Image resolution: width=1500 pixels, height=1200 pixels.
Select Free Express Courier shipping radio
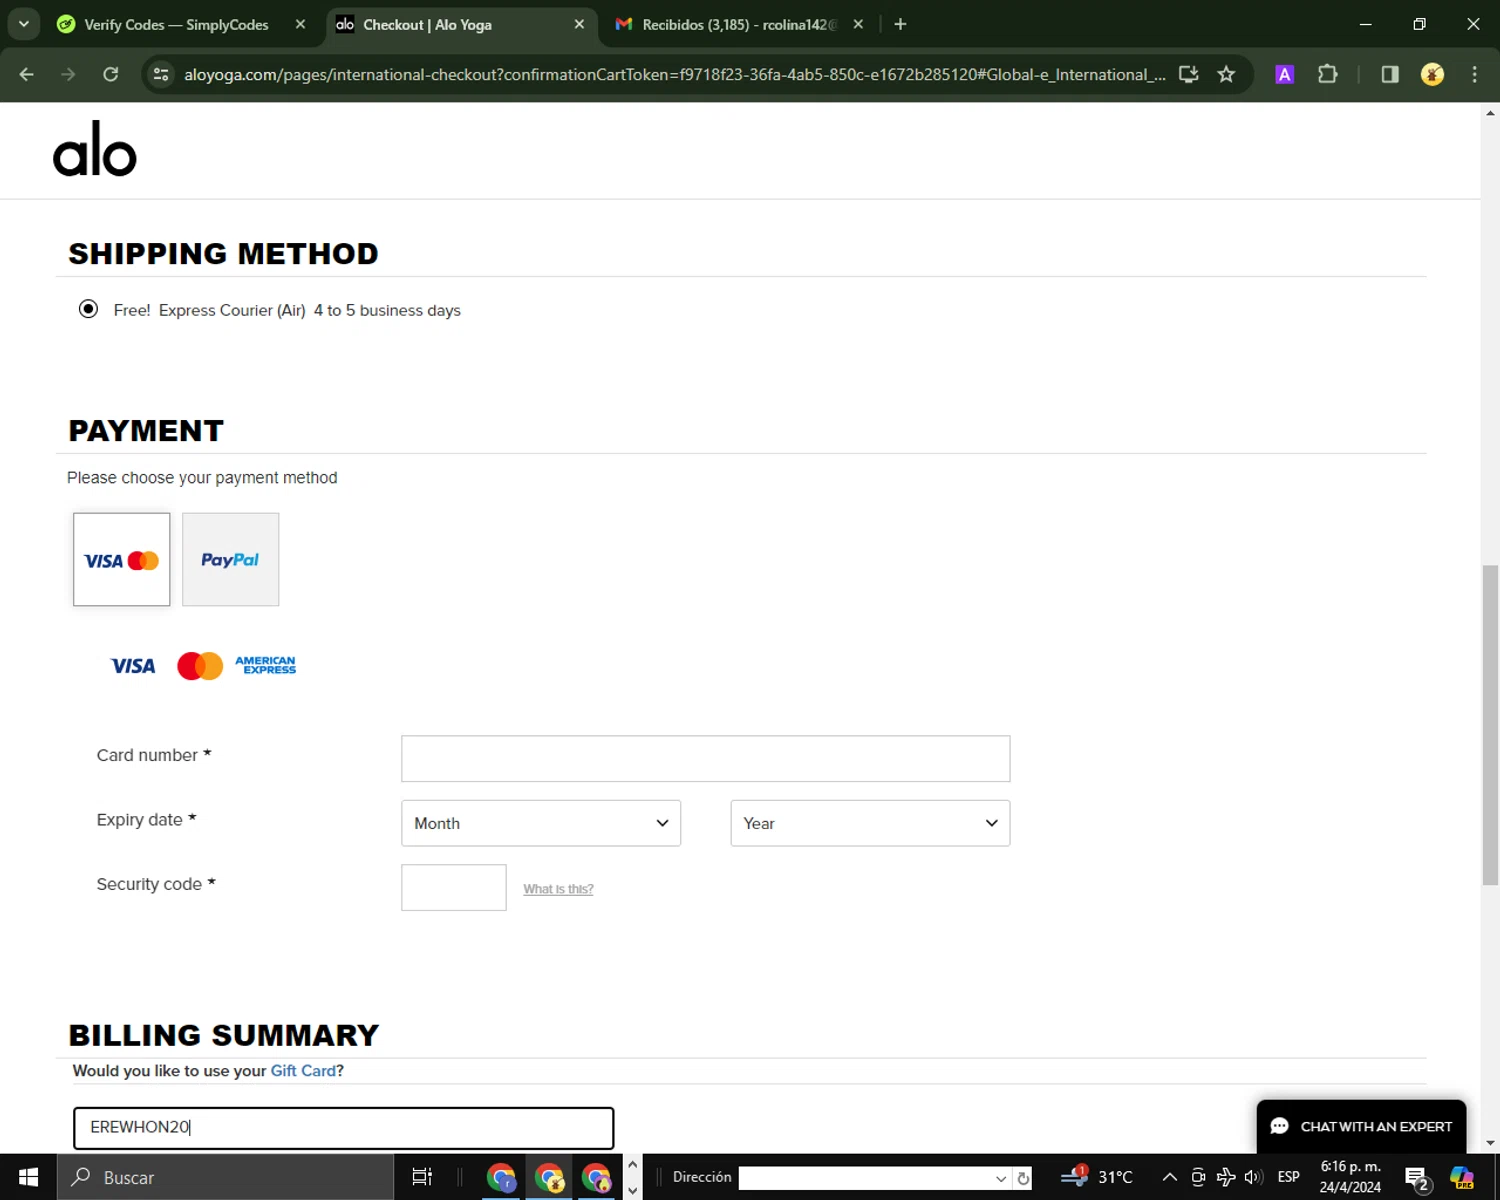click(88, 309)
